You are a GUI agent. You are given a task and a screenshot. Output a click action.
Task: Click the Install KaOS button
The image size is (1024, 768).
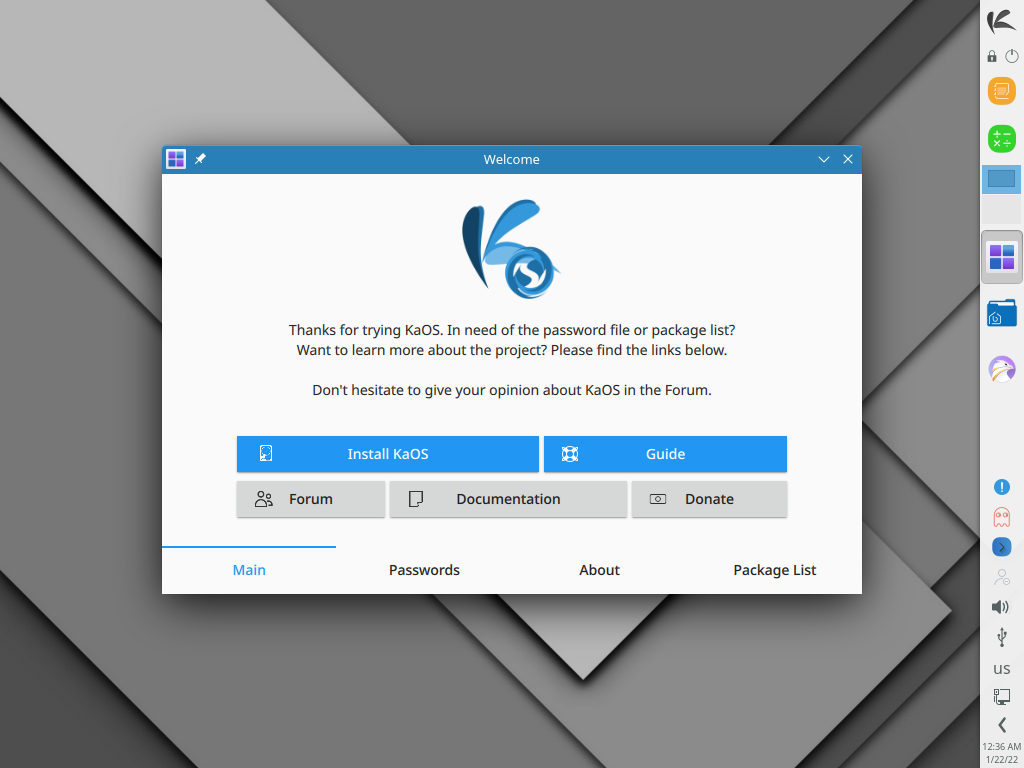387,454
